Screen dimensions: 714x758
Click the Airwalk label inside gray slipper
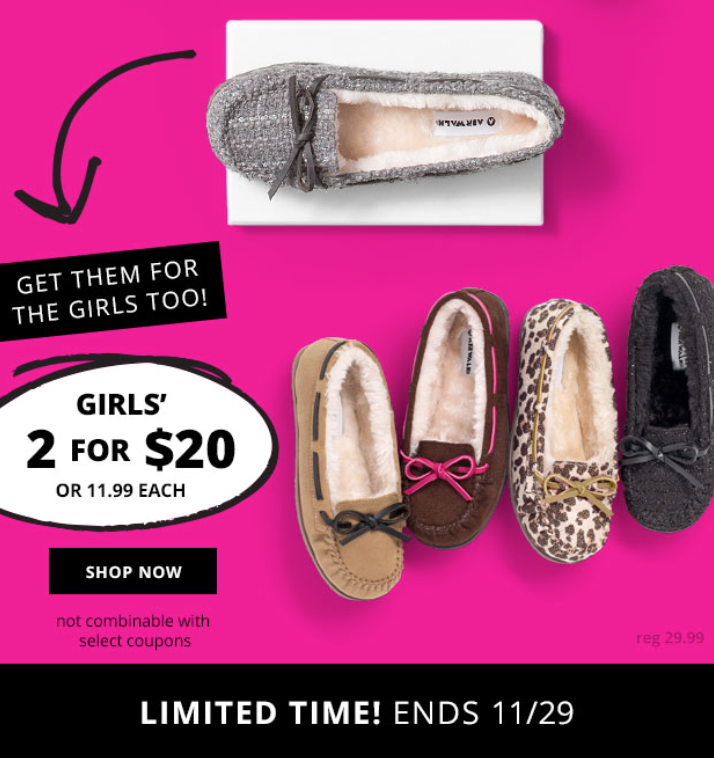[x=465, y=123]
